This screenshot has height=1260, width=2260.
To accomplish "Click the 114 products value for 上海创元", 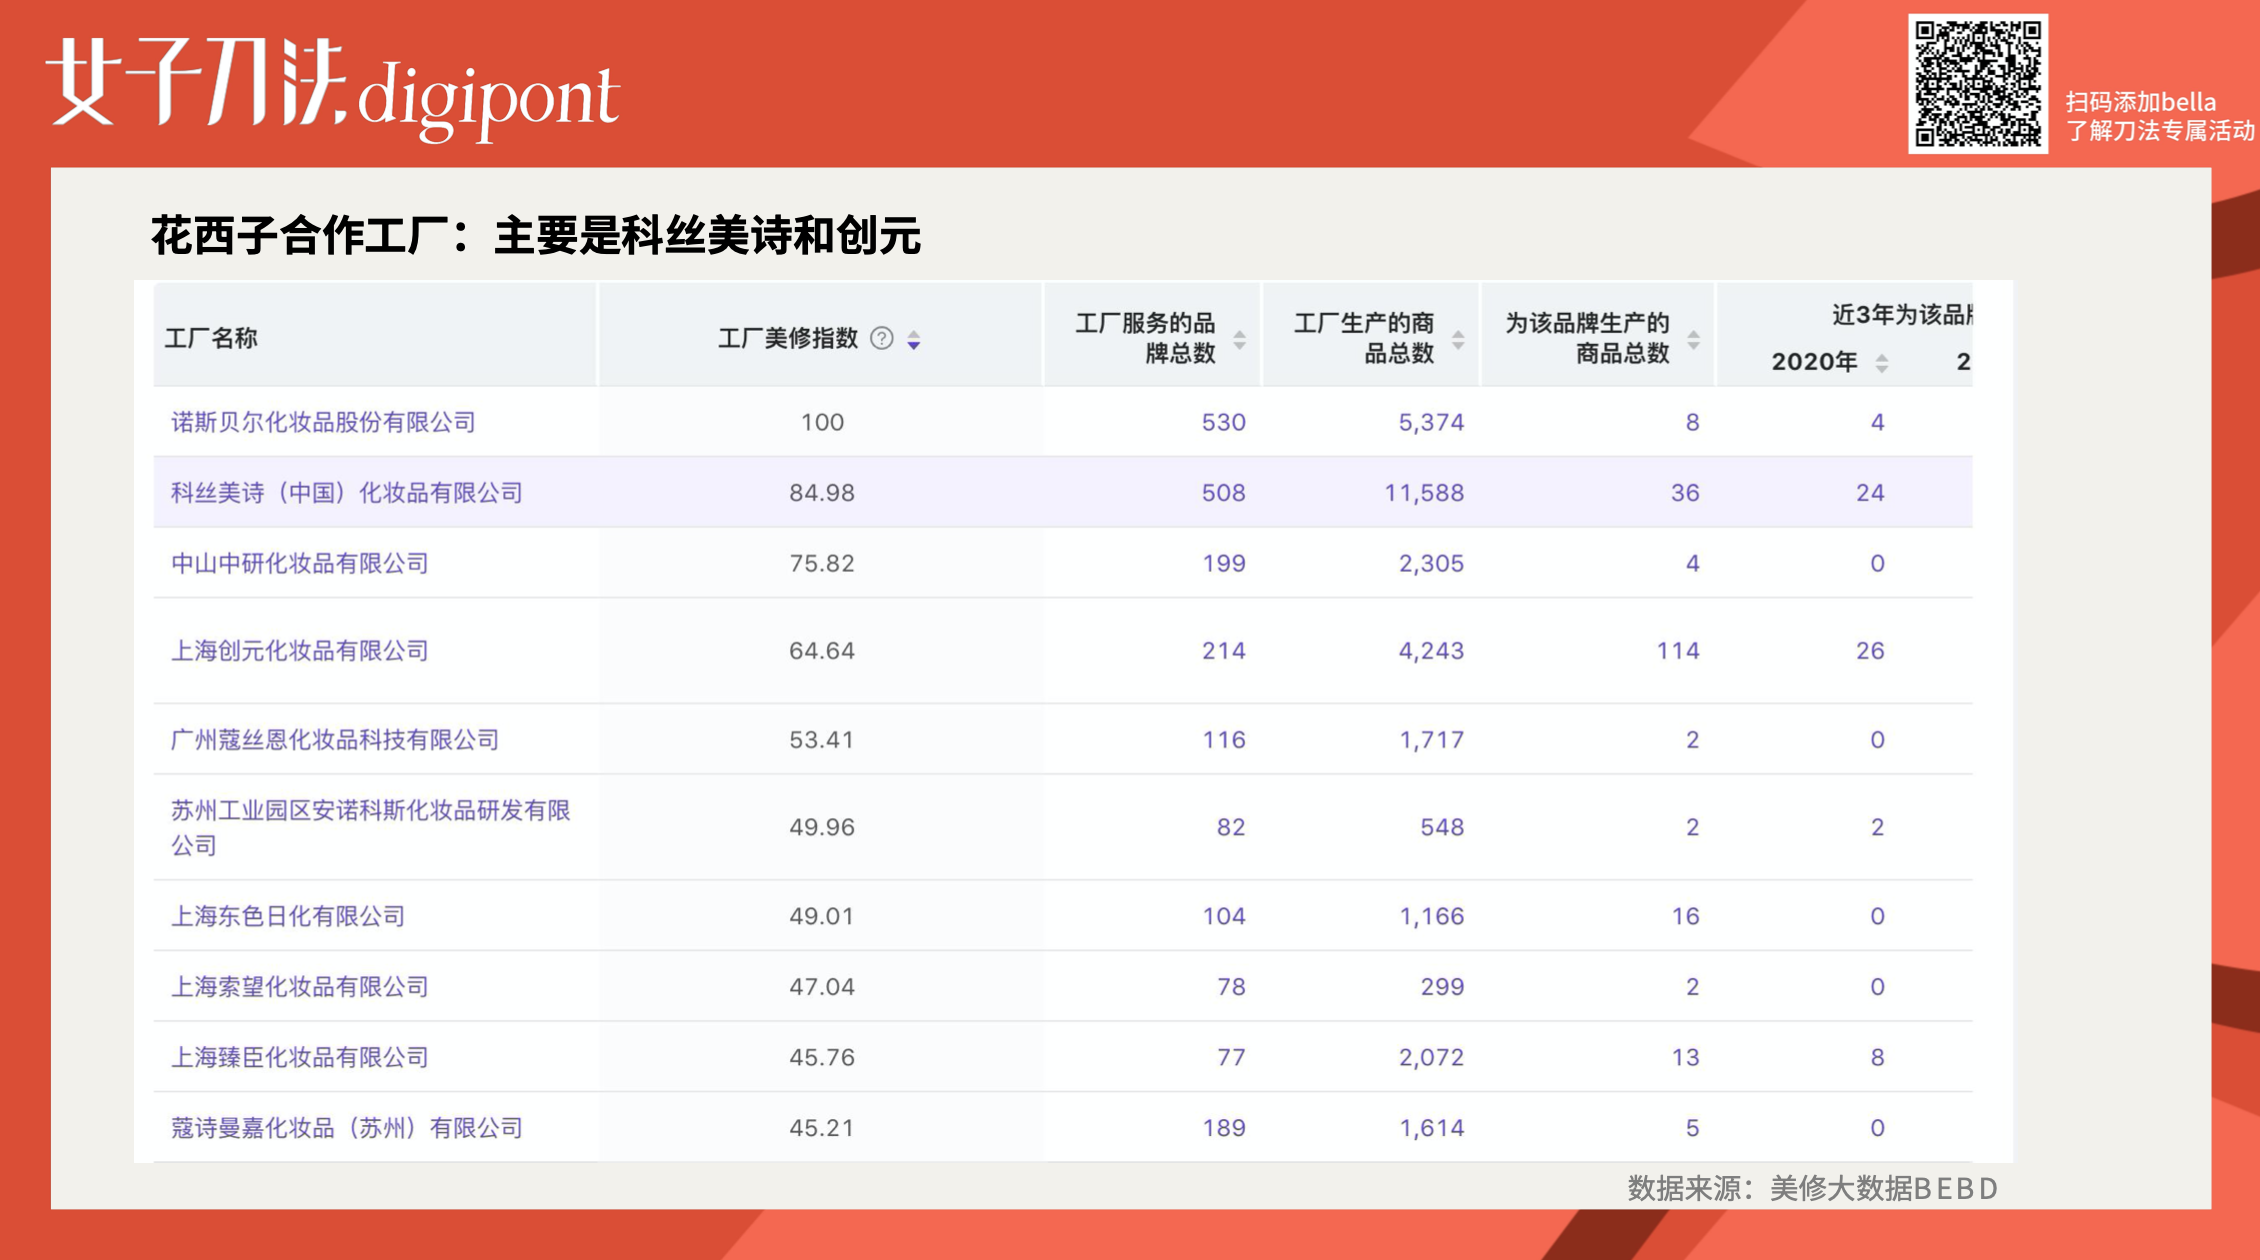I will (x=1680, y=650).
